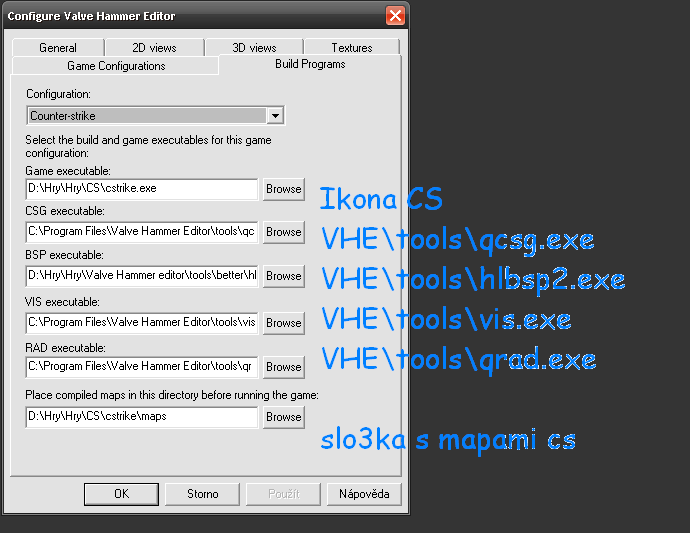Browse for the RAD executable
The image size is (690, 533).
[x=283, y=367]
